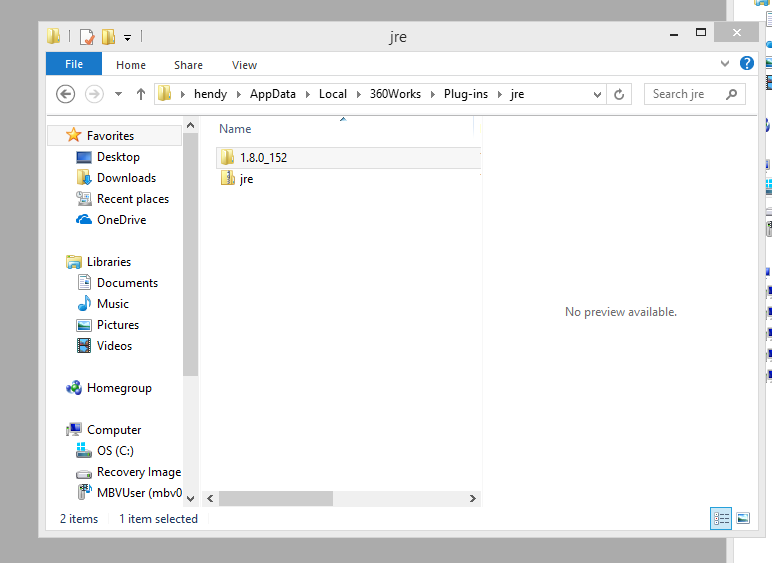Open the MBVUser network drive
The image size is (772, 563).
tap(139, 493)
